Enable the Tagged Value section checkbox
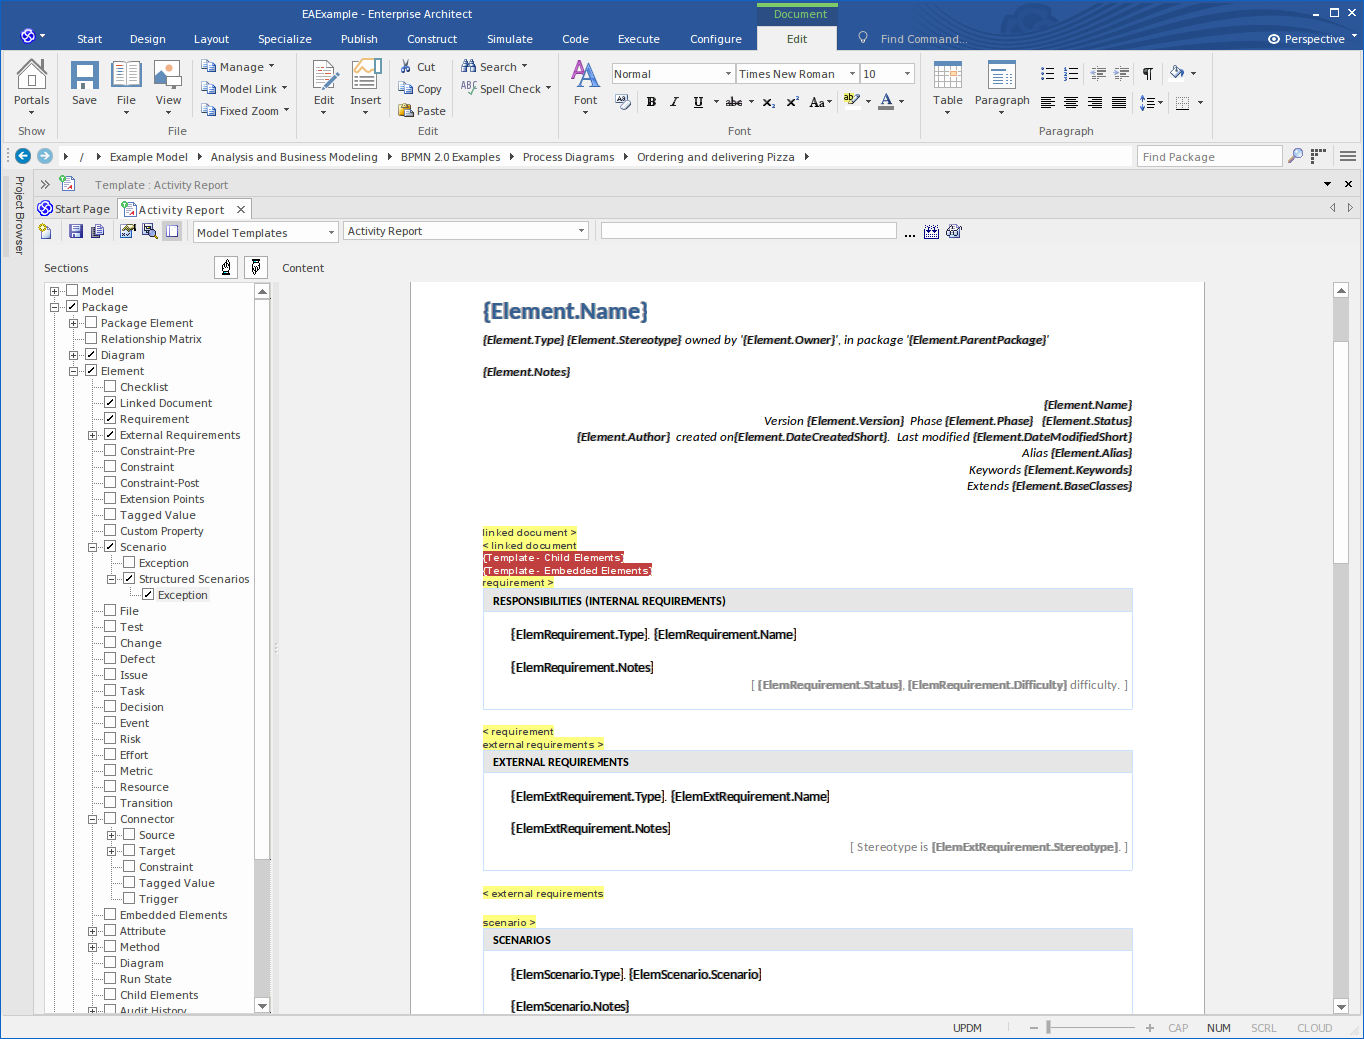 (110, 515)
